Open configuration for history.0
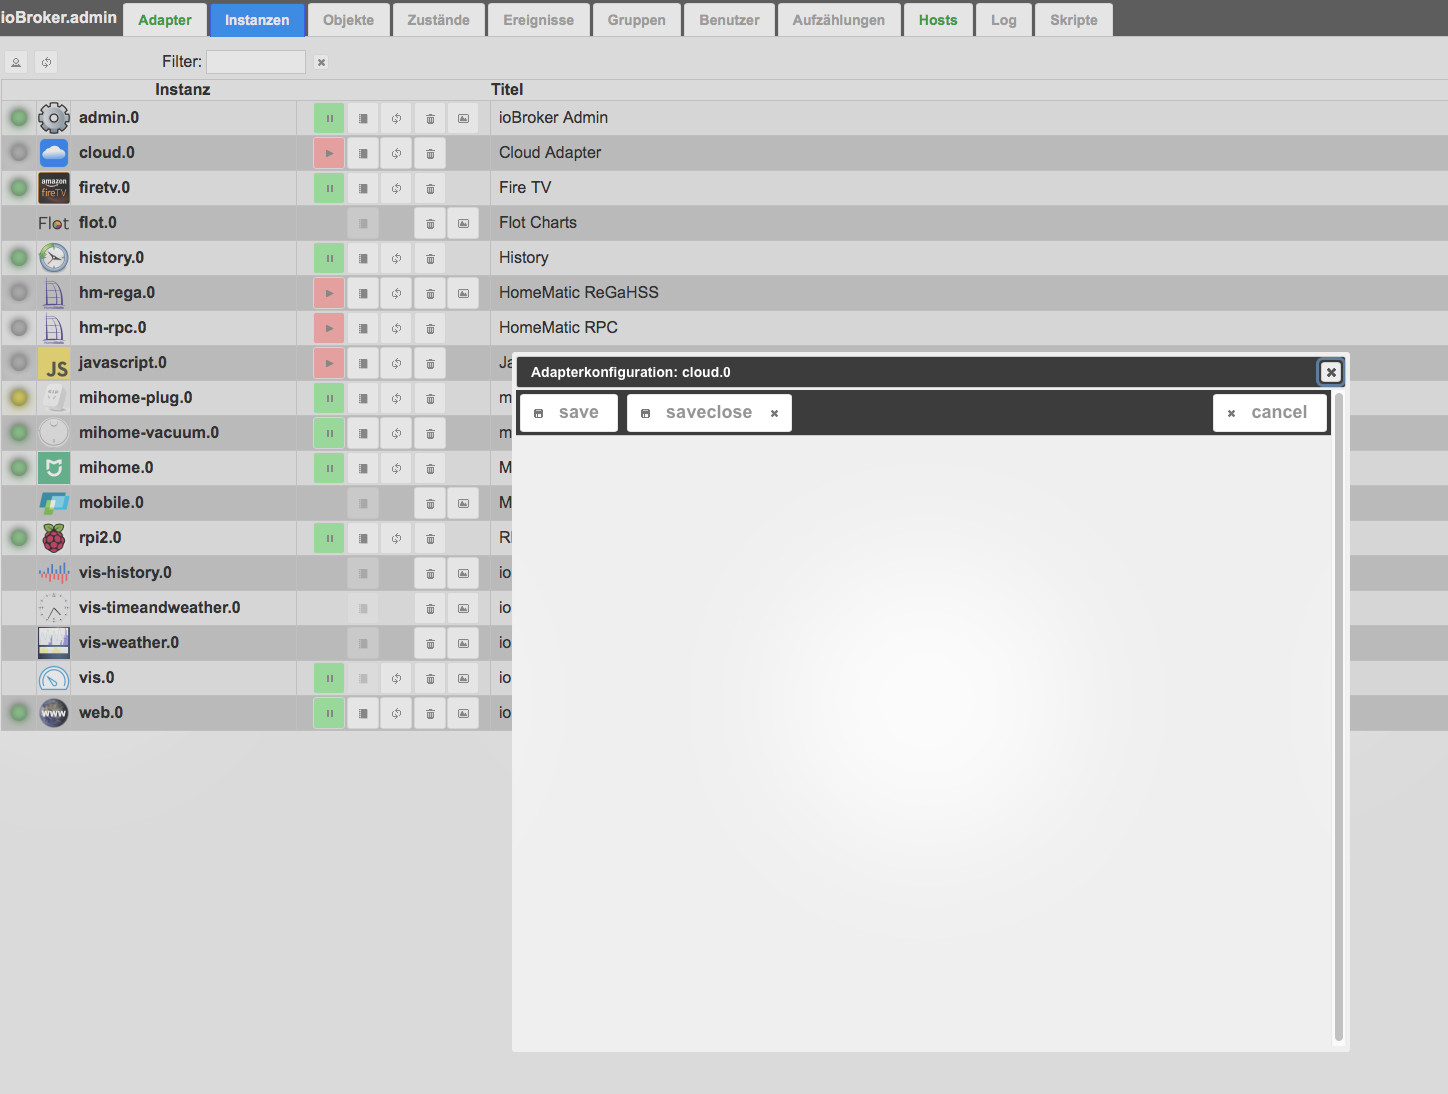 [363, 258]
